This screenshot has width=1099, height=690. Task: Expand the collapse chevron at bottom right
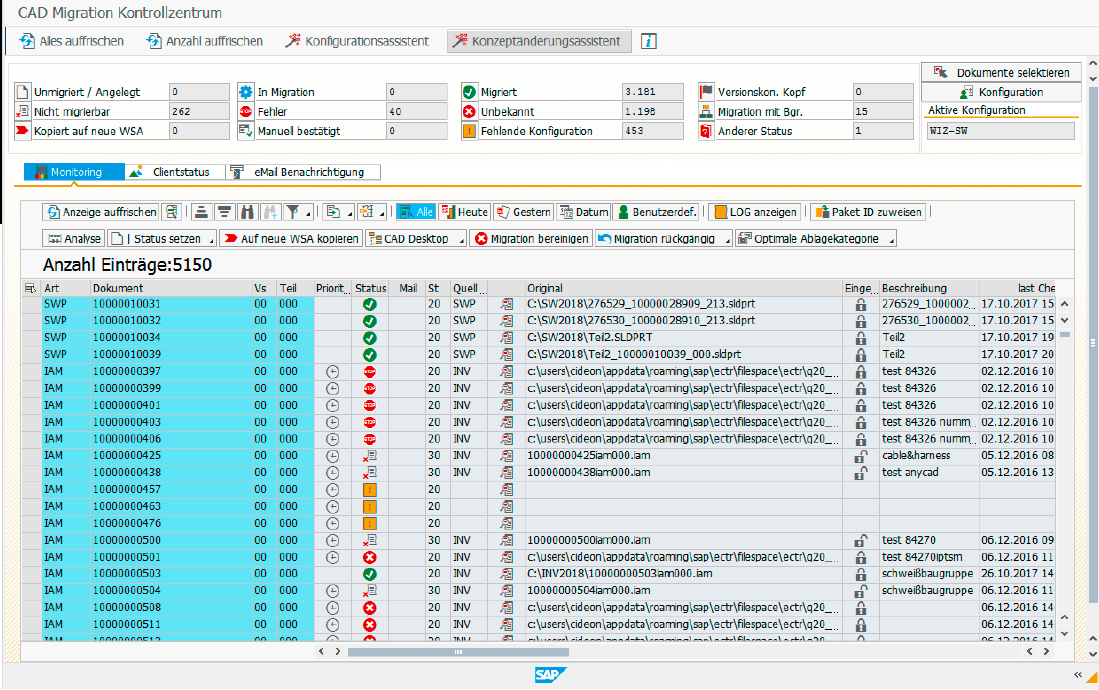click(1077, 675)
